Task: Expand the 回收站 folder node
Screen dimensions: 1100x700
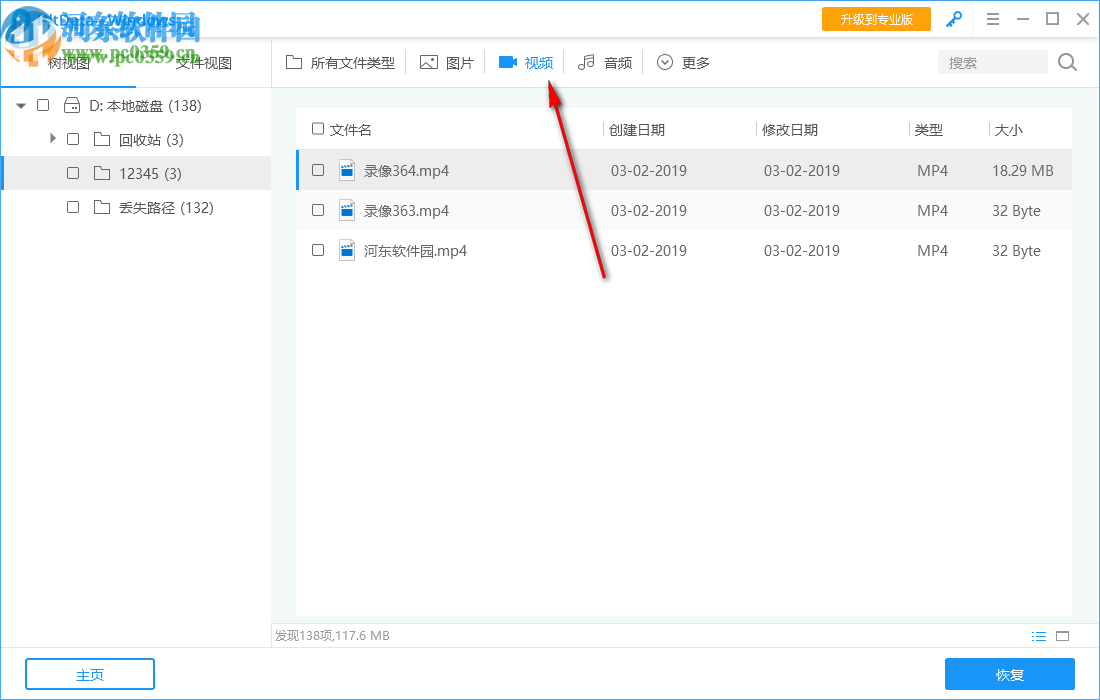Action: 52,138
